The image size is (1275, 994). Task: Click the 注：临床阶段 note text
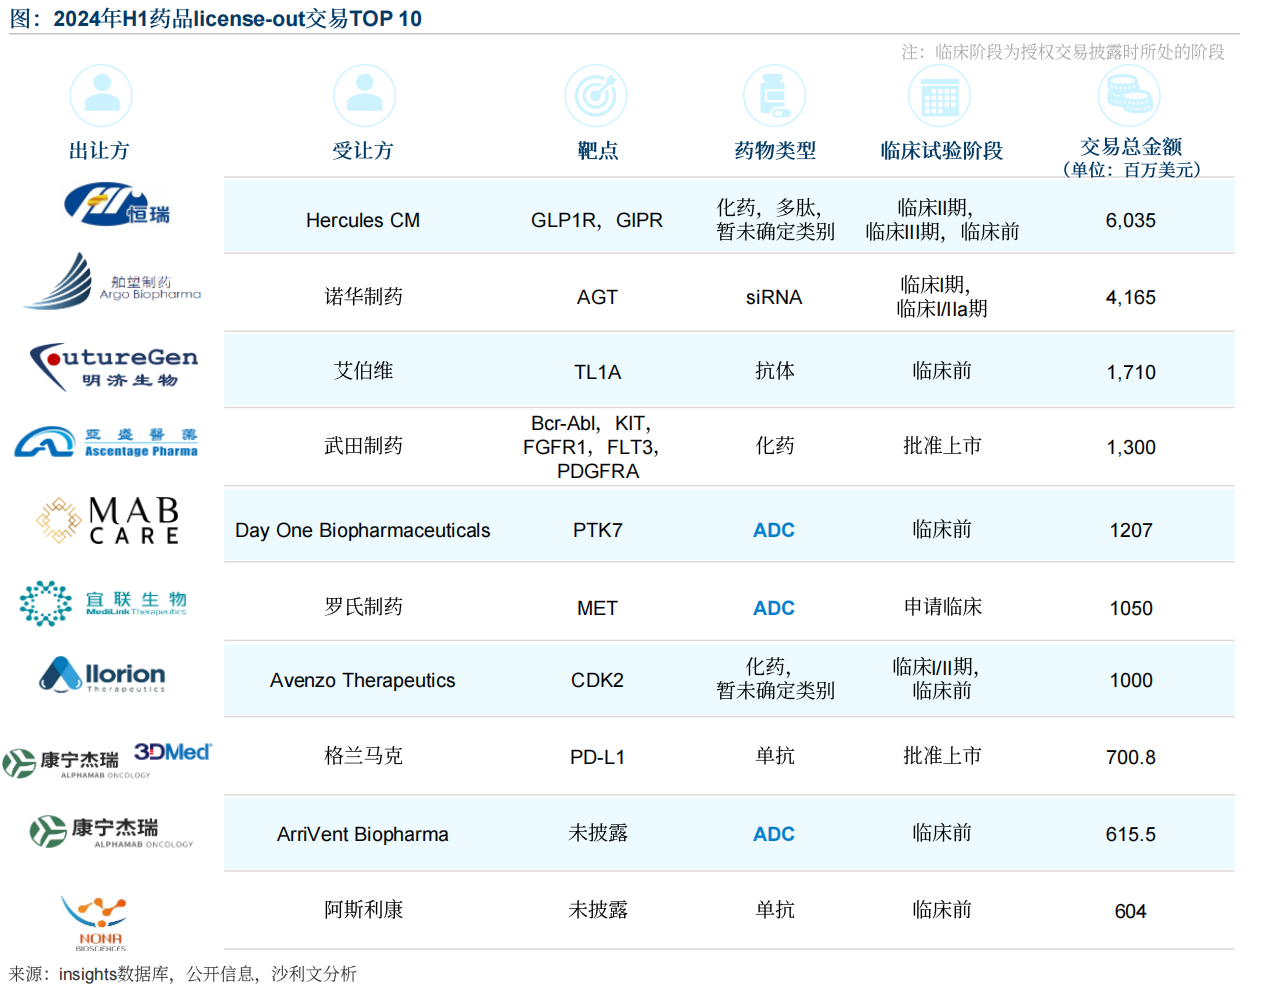(x=1062, y=52)
